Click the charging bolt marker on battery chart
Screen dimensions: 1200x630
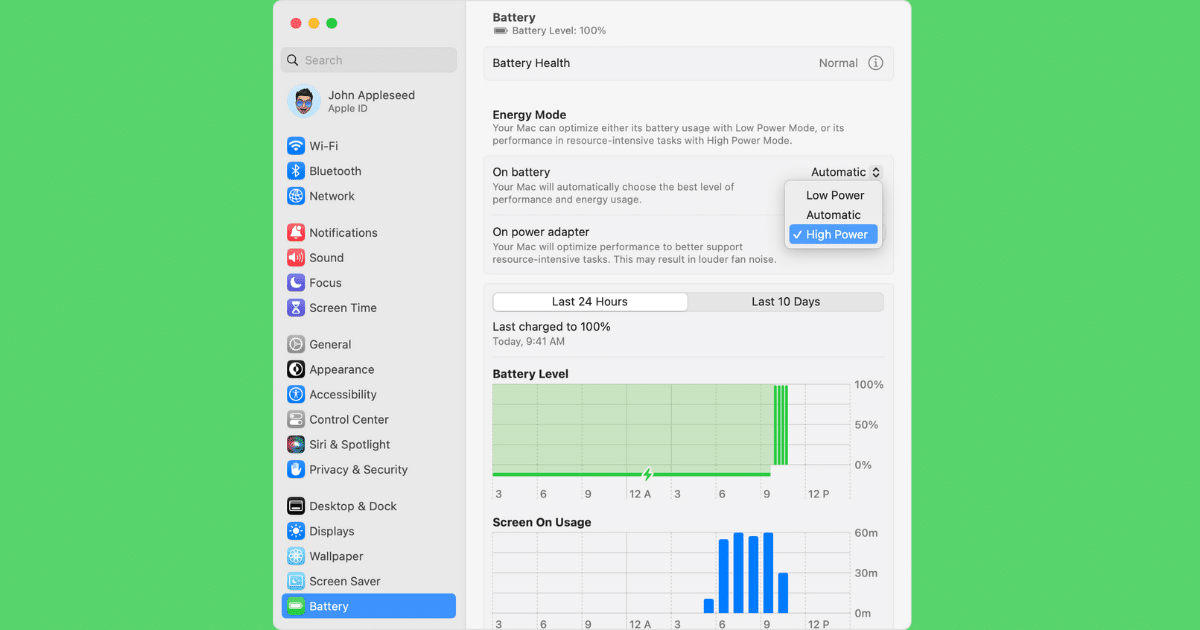pyautogui.click(x=647, y=474)
